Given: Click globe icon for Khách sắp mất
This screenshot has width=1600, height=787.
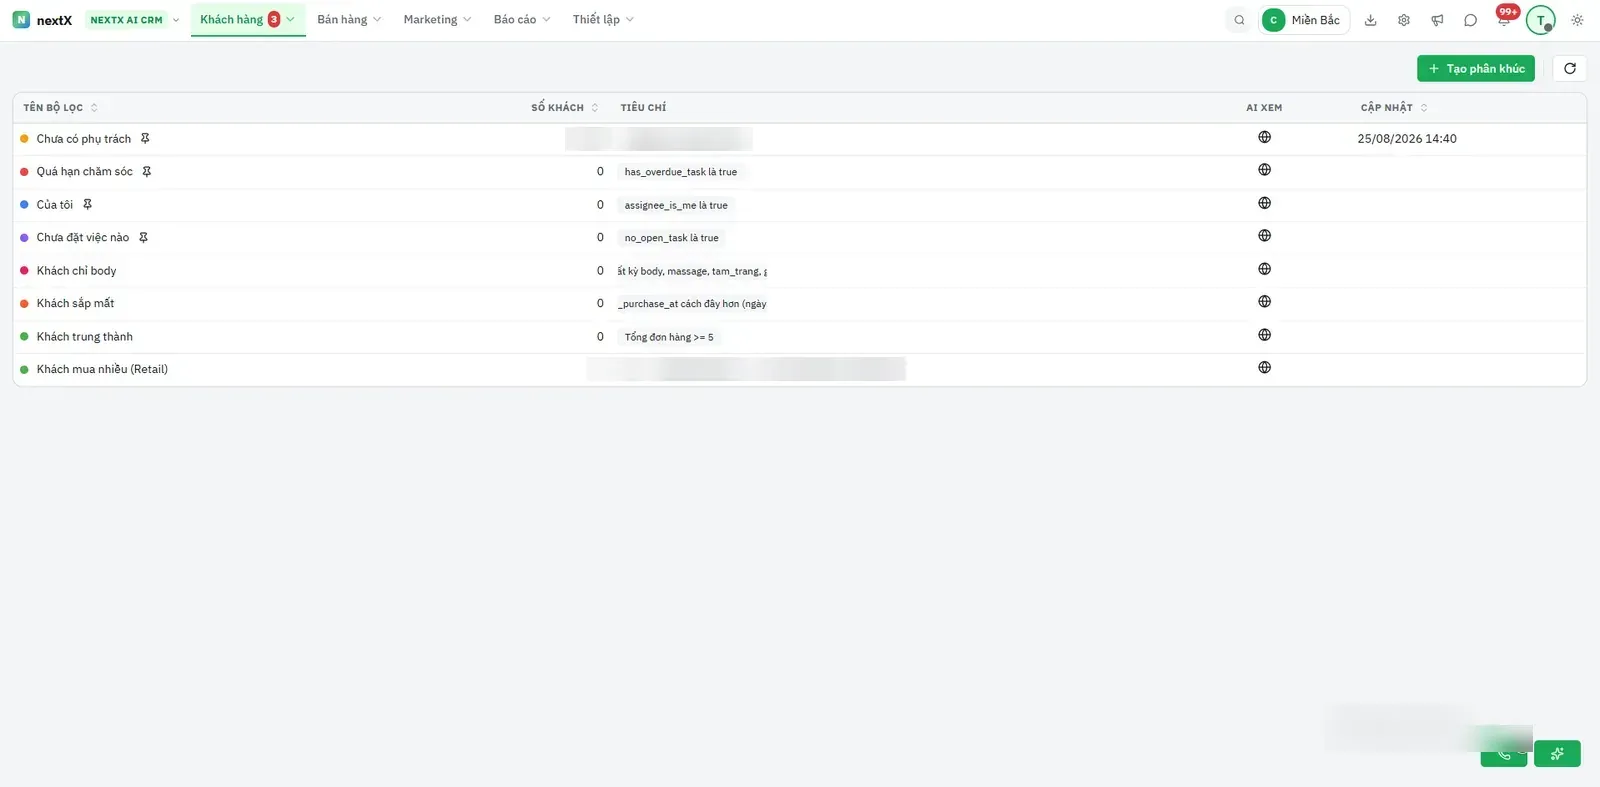Looking at the screenshot, I should pos(1264,302).
